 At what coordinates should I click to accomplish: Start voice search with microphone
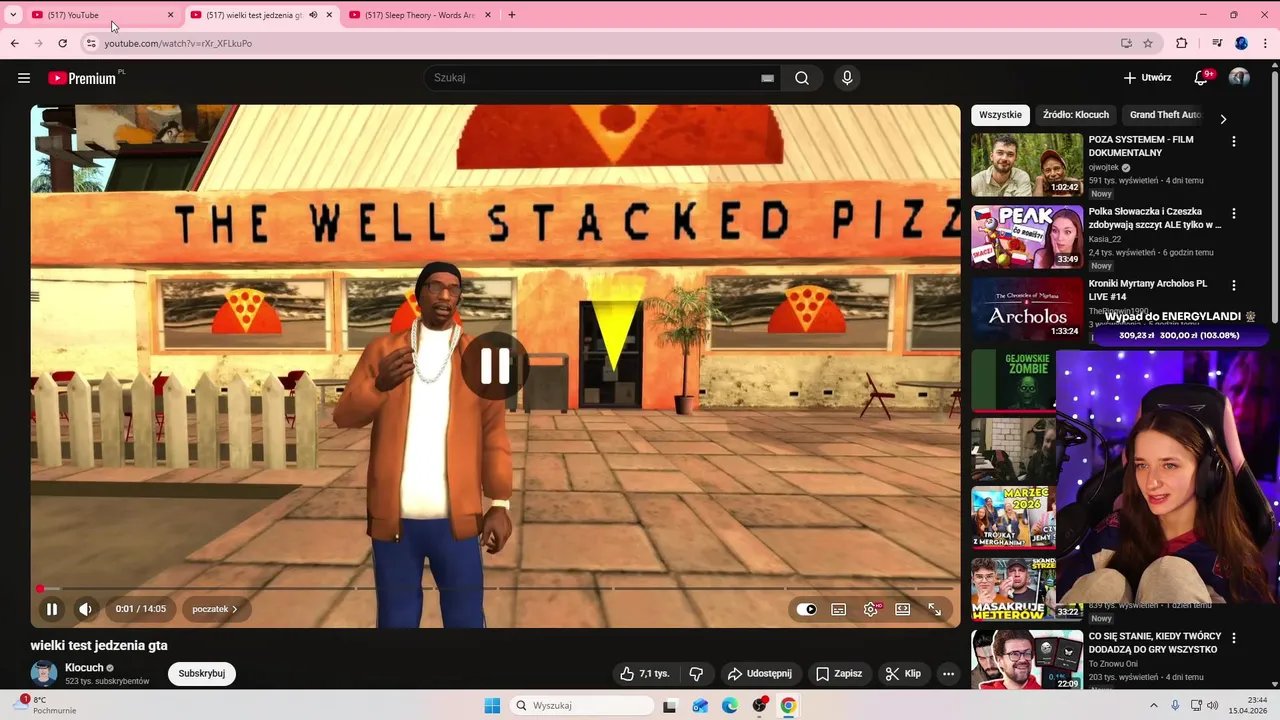847,78
